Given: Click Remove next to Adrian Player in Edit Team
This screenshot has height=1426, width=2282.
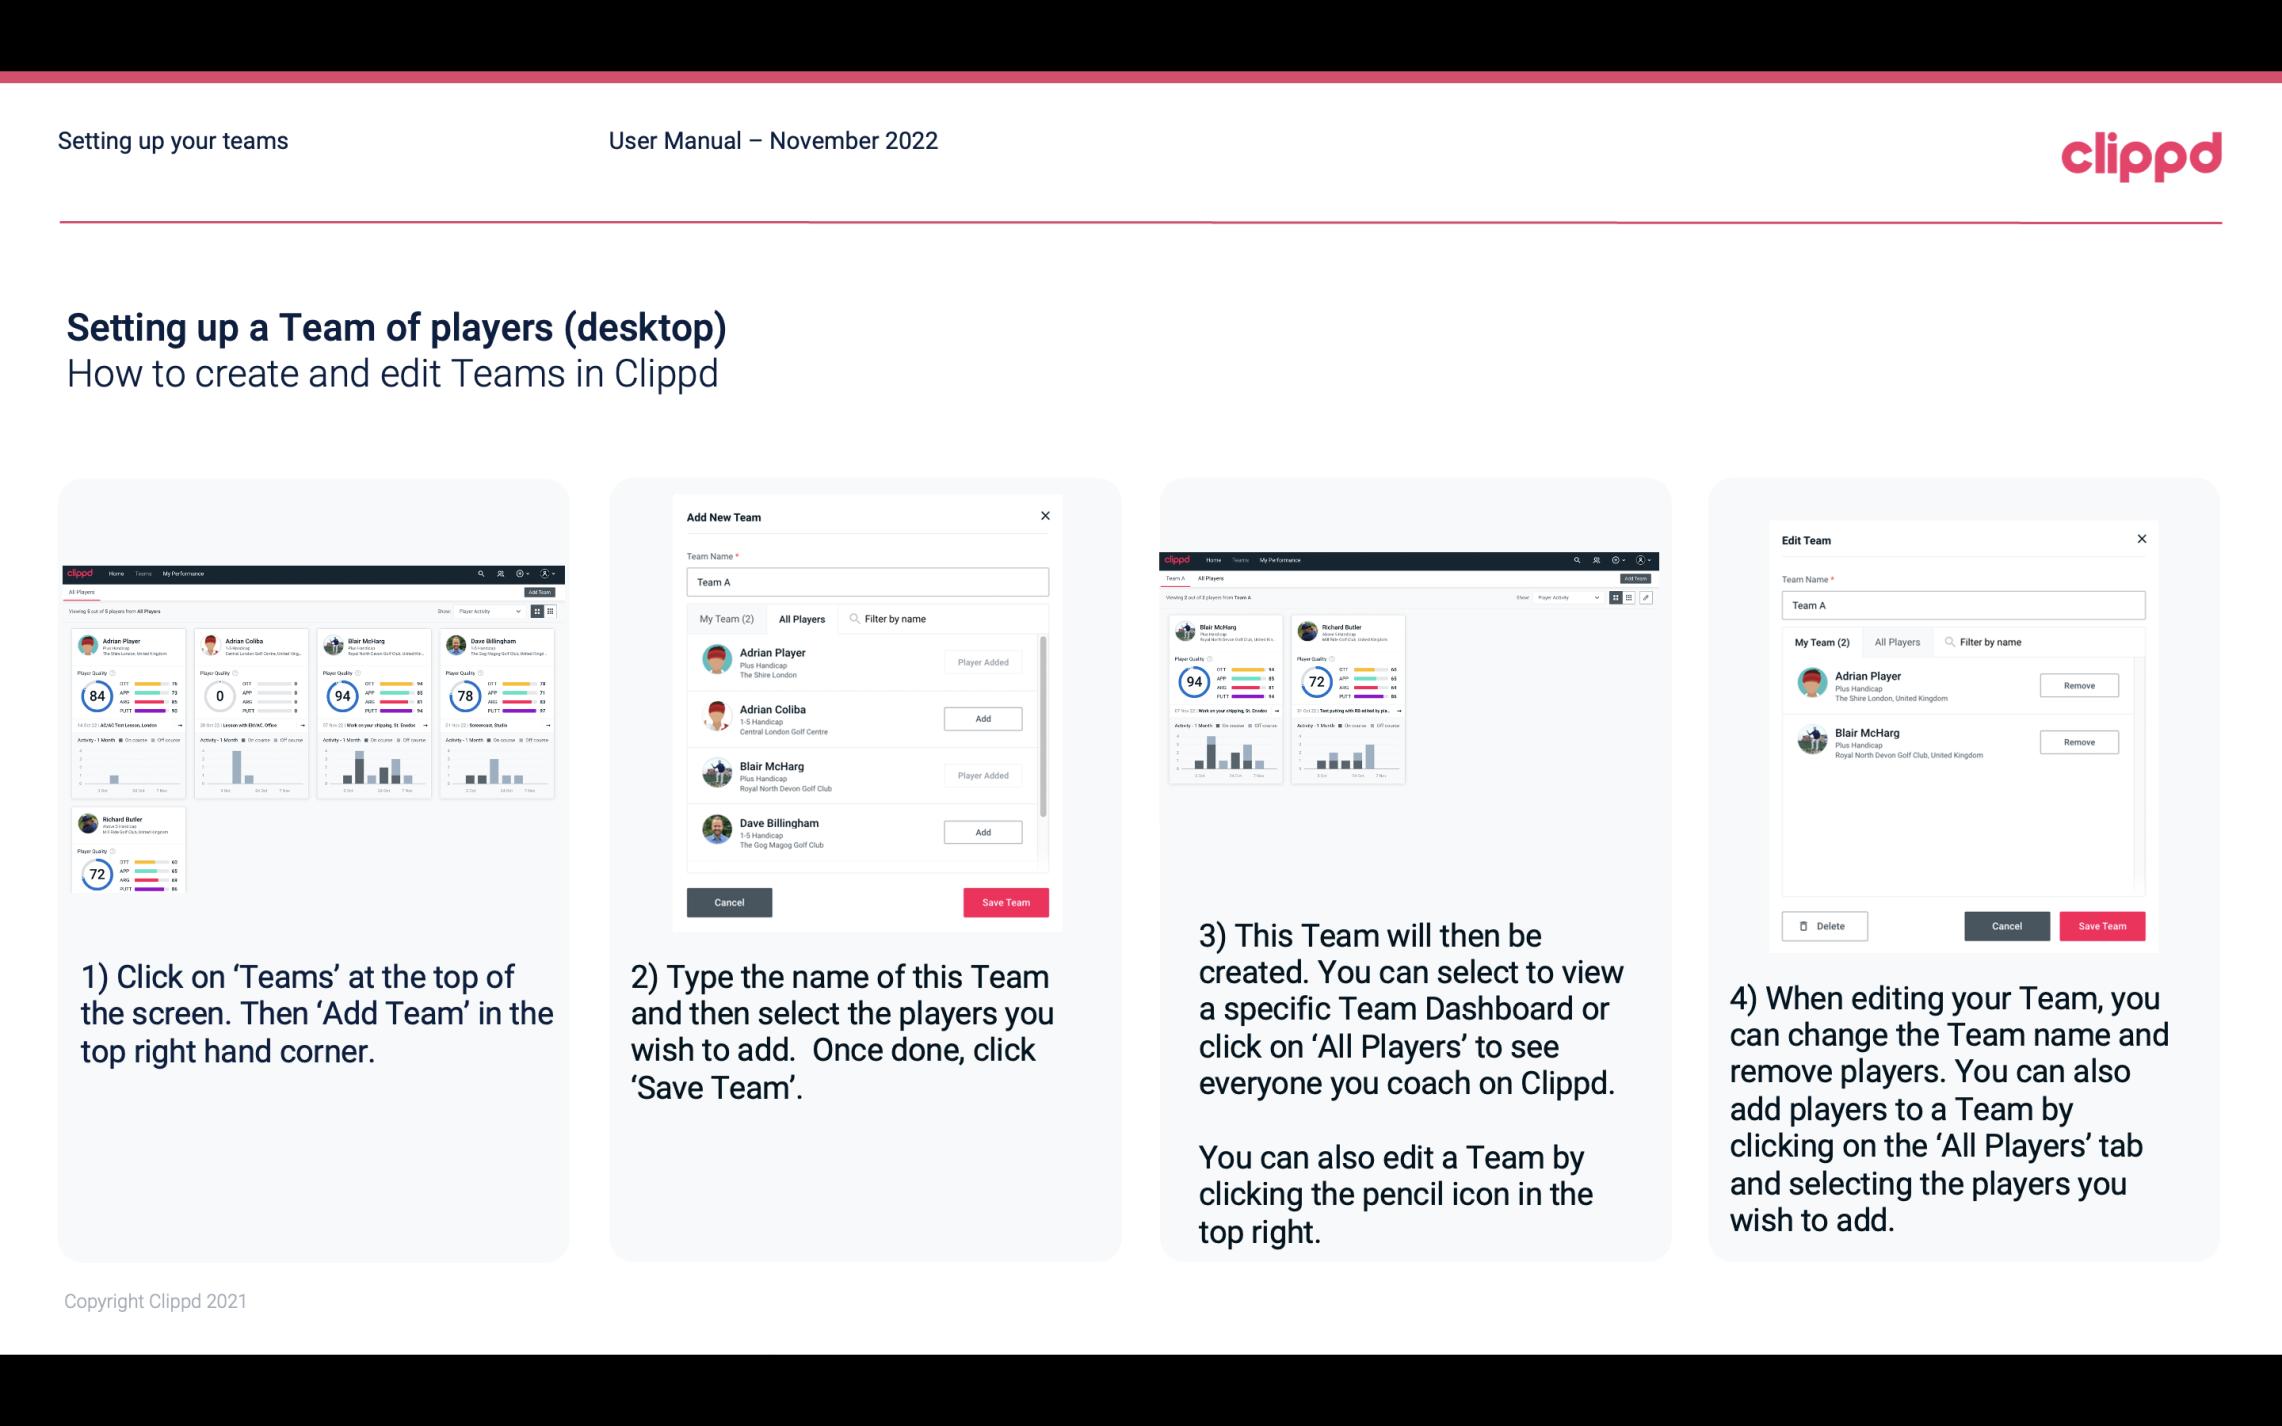Looking at the screenshot, I should pyautogui.click(x=2080, y=685).
